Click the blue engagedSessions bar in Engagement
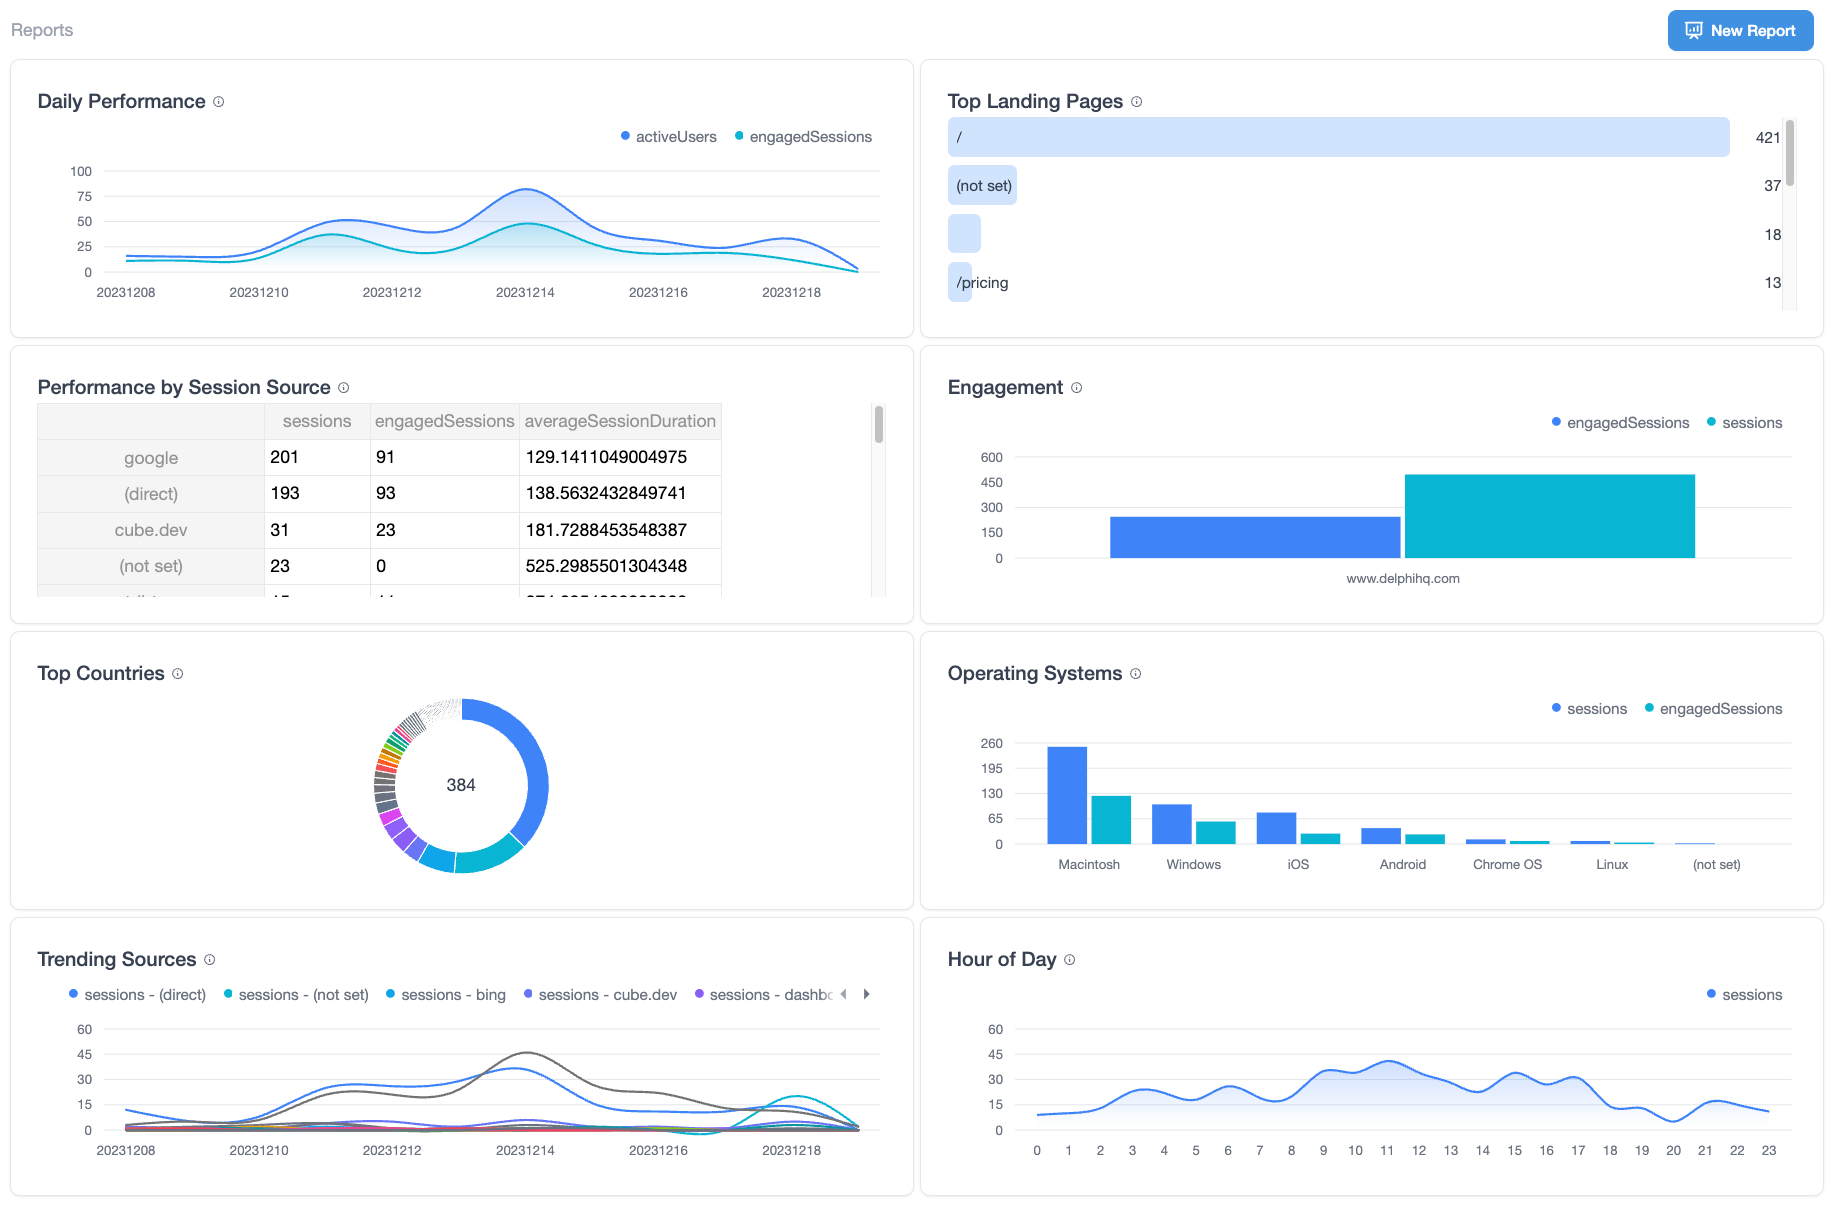Screen dimensions: 1835x1210 tap(1255, 537)
